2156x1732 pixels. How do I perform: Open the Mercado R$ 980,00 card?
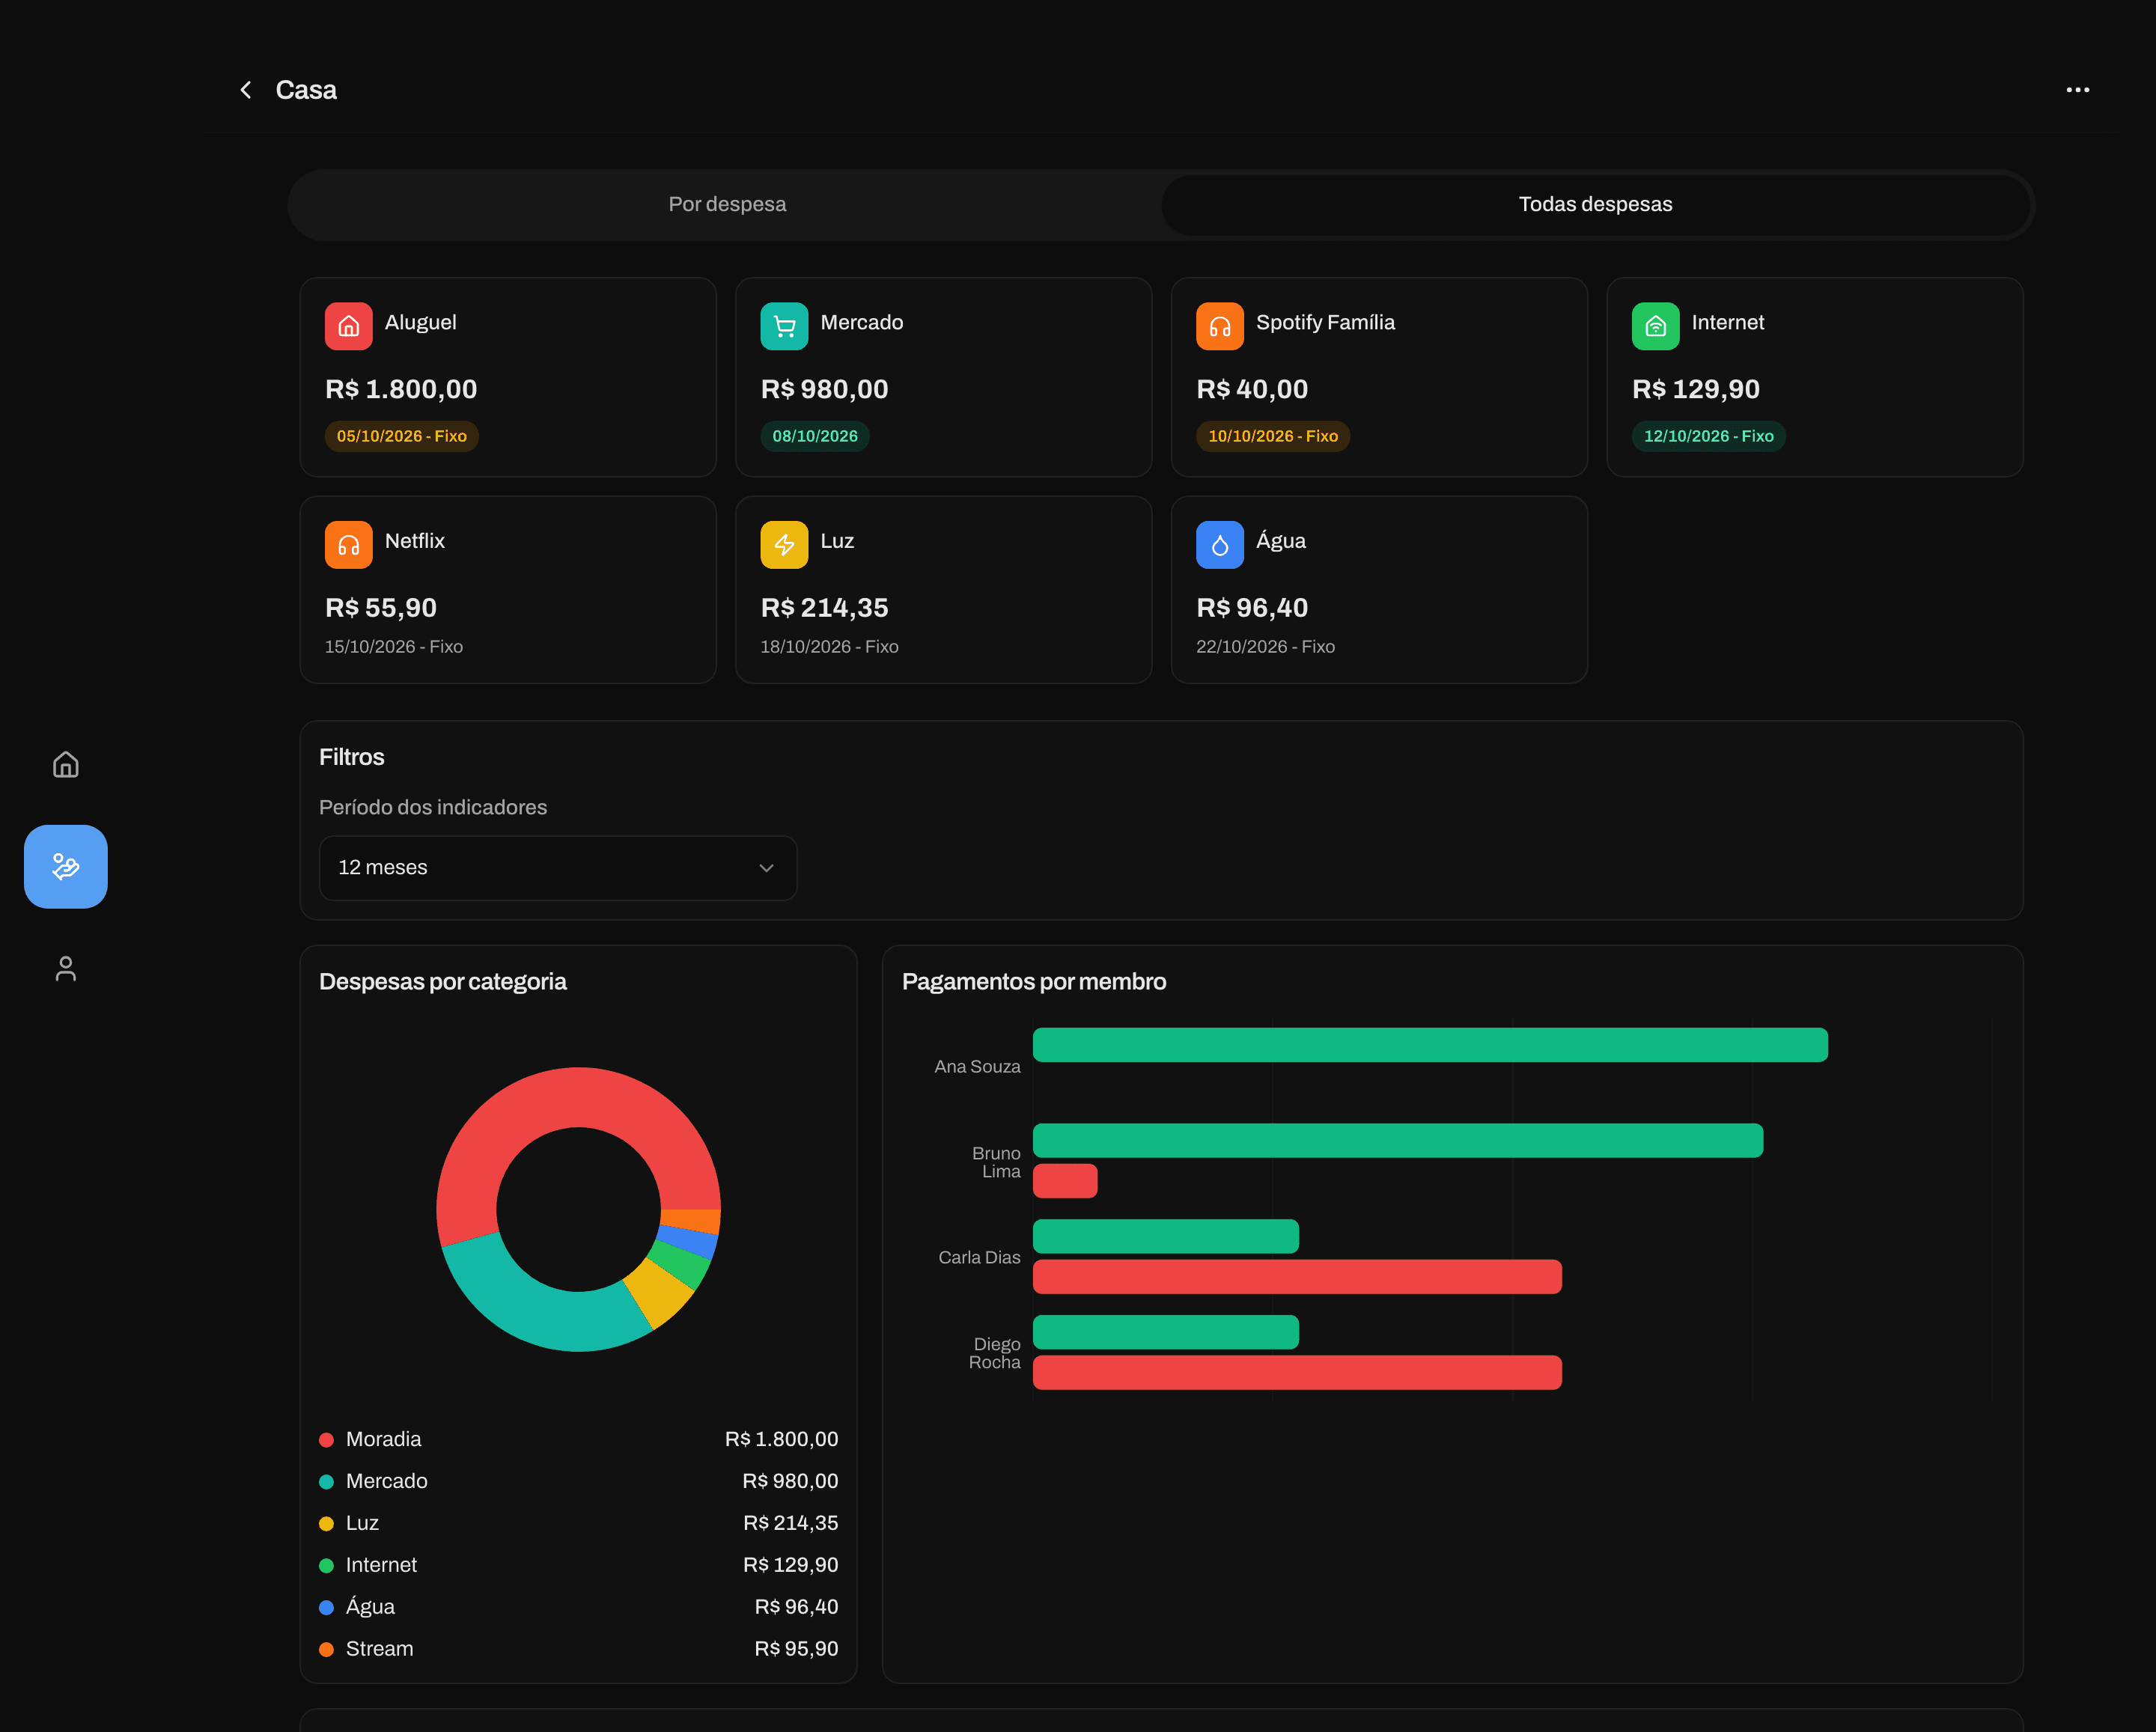tap(944, 377)
